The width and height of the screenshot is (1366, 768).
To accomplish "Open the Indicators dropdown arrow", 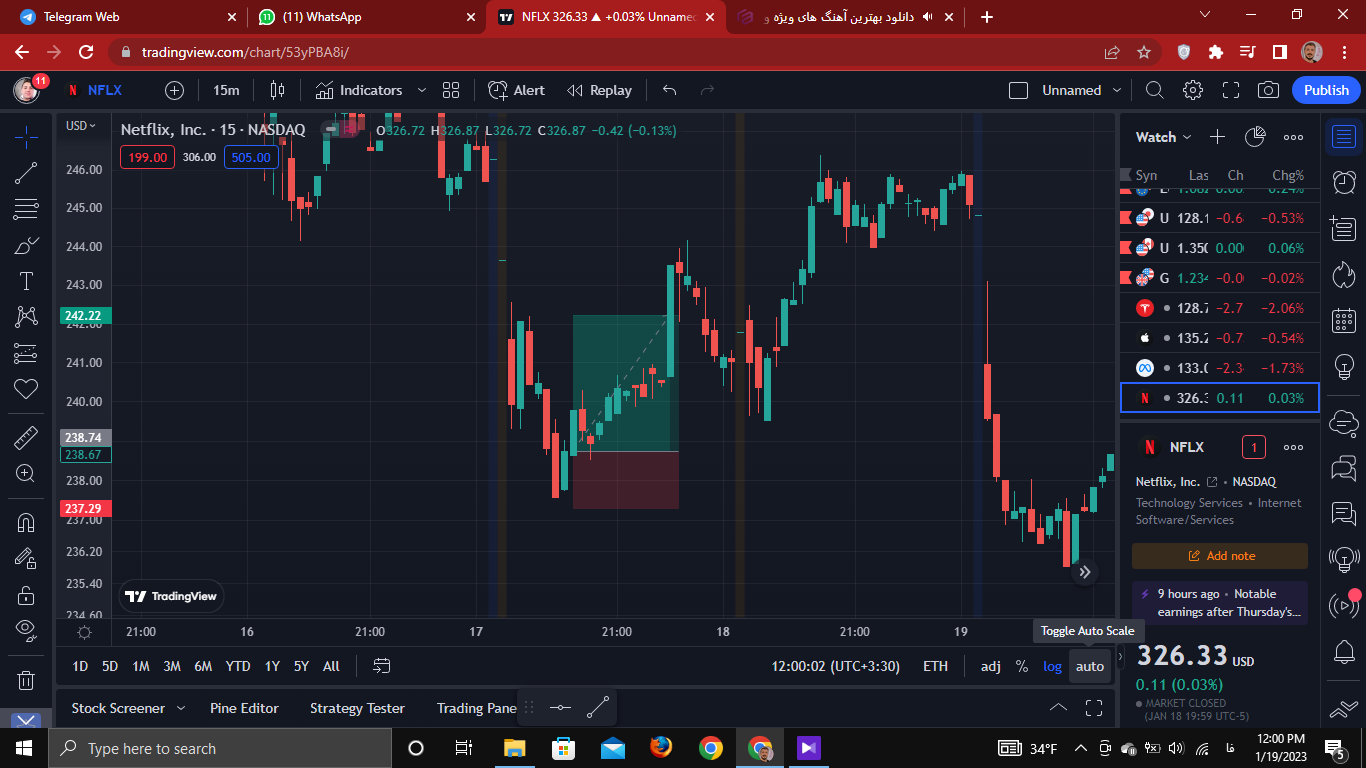I will (421, 90).
